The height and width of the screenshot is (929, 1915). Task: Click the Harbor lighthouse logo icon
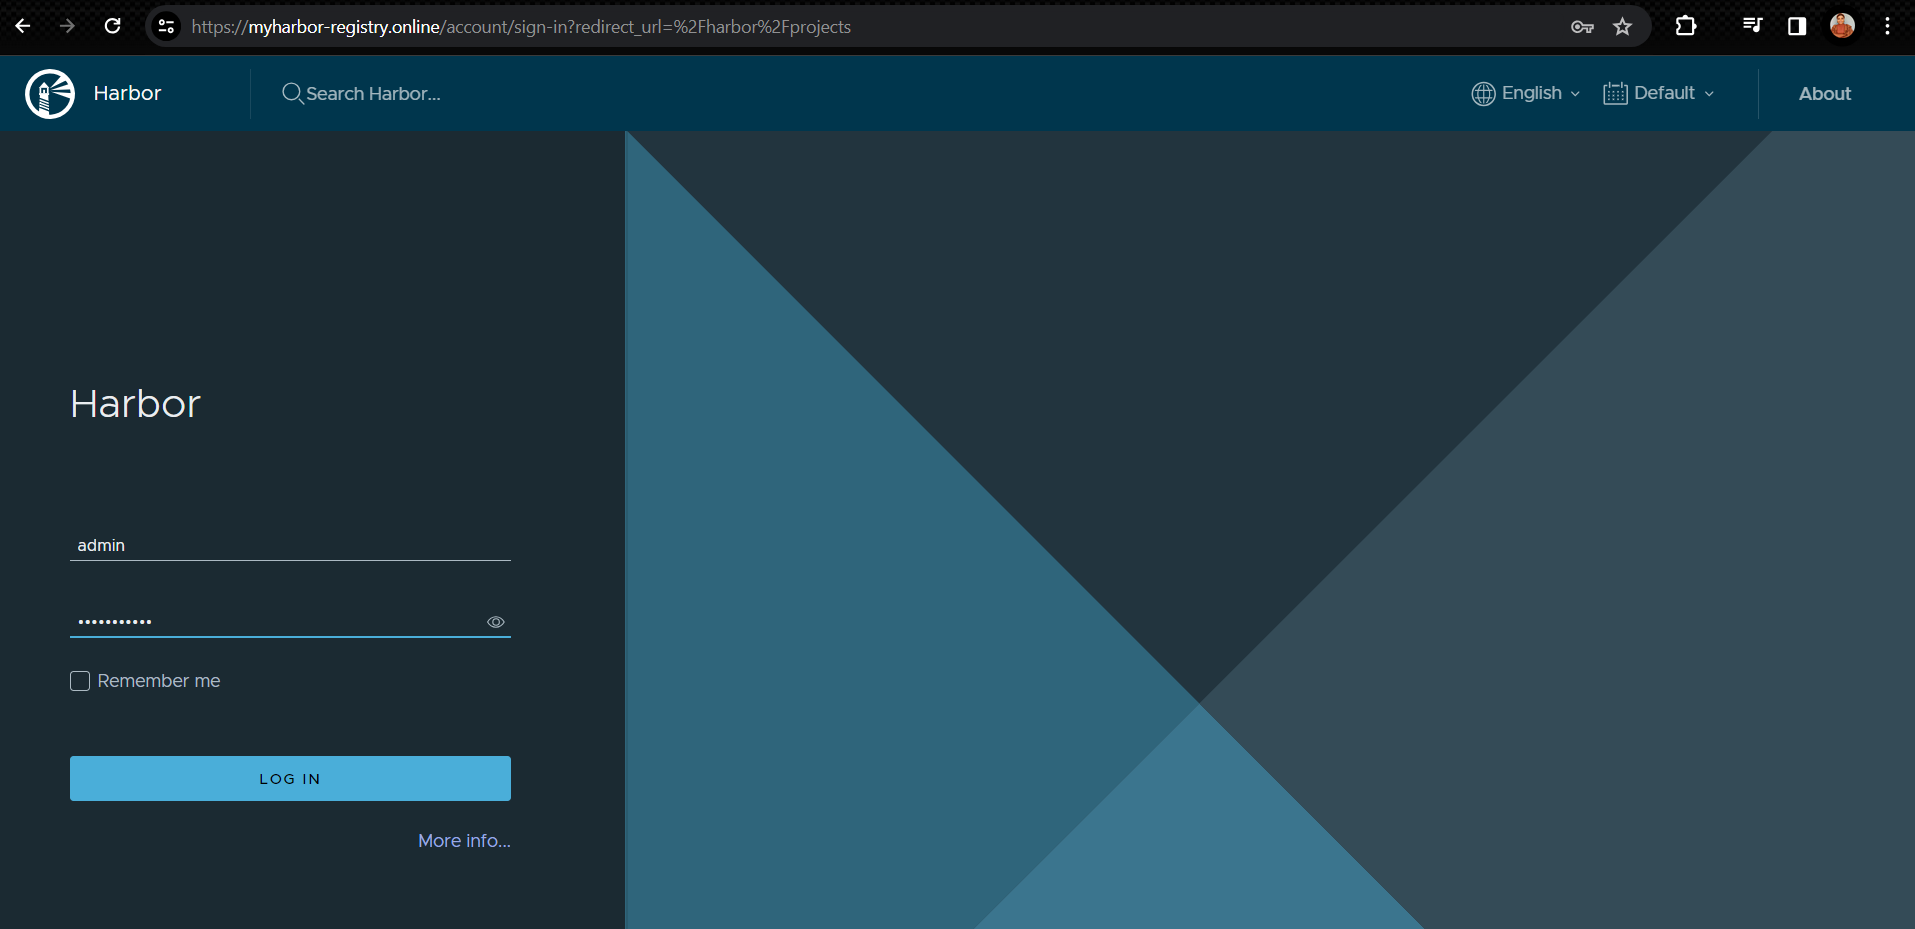point(50,94)
